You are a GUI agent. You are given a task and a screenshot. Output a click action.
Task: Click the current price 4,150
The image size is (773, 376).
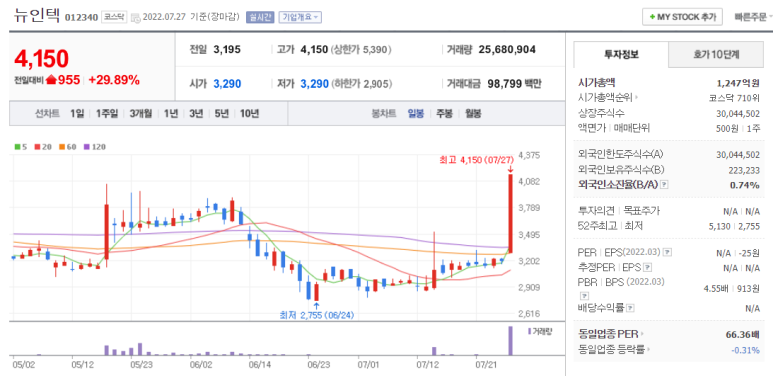click(x=41, y=59)
